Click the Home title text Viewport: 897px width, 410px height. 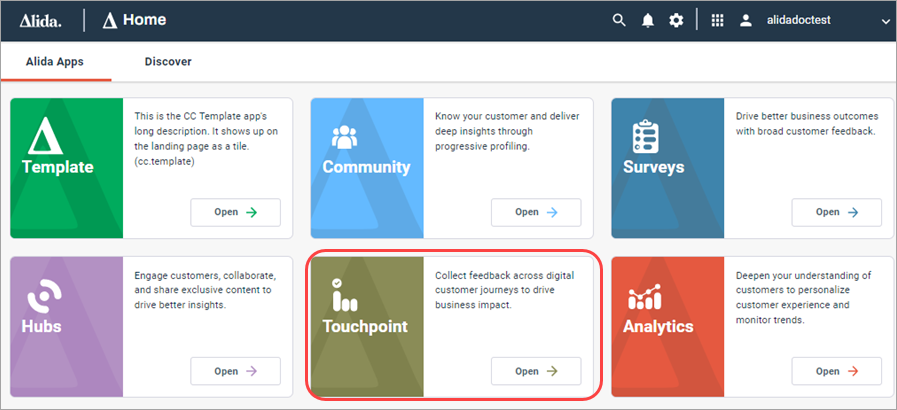pyautogui.click(x=145, y=20)
